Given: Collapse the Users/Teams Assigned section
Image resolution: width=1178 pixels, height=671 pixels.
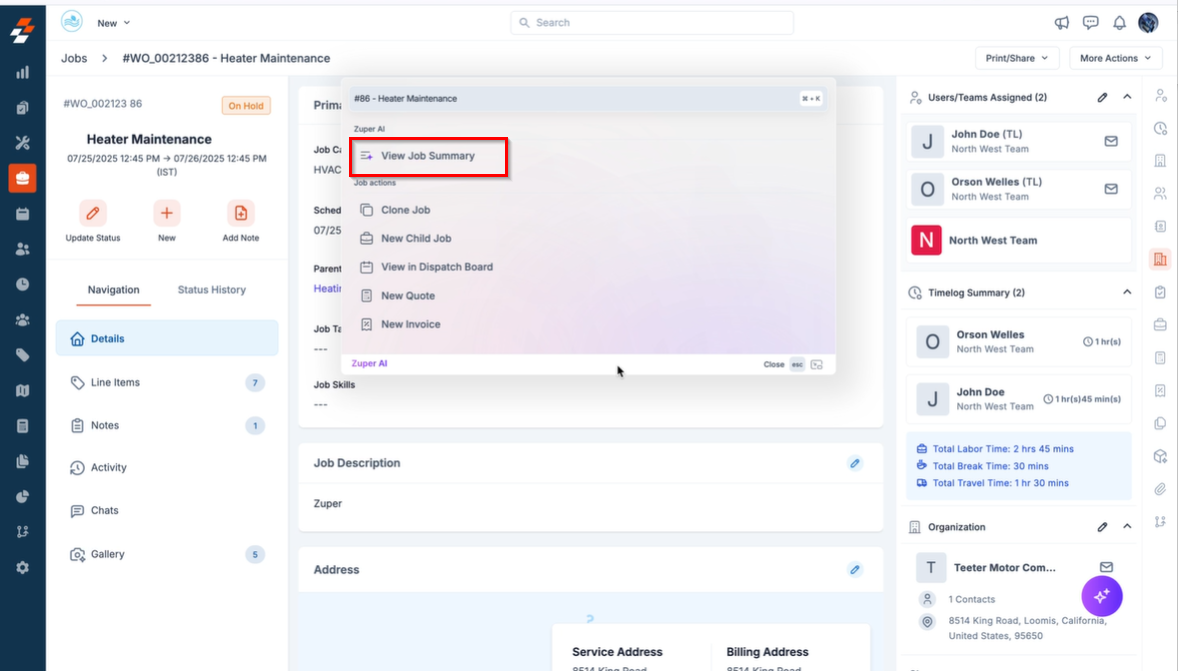Looking at the screenshot, I should click(1127, 97).
